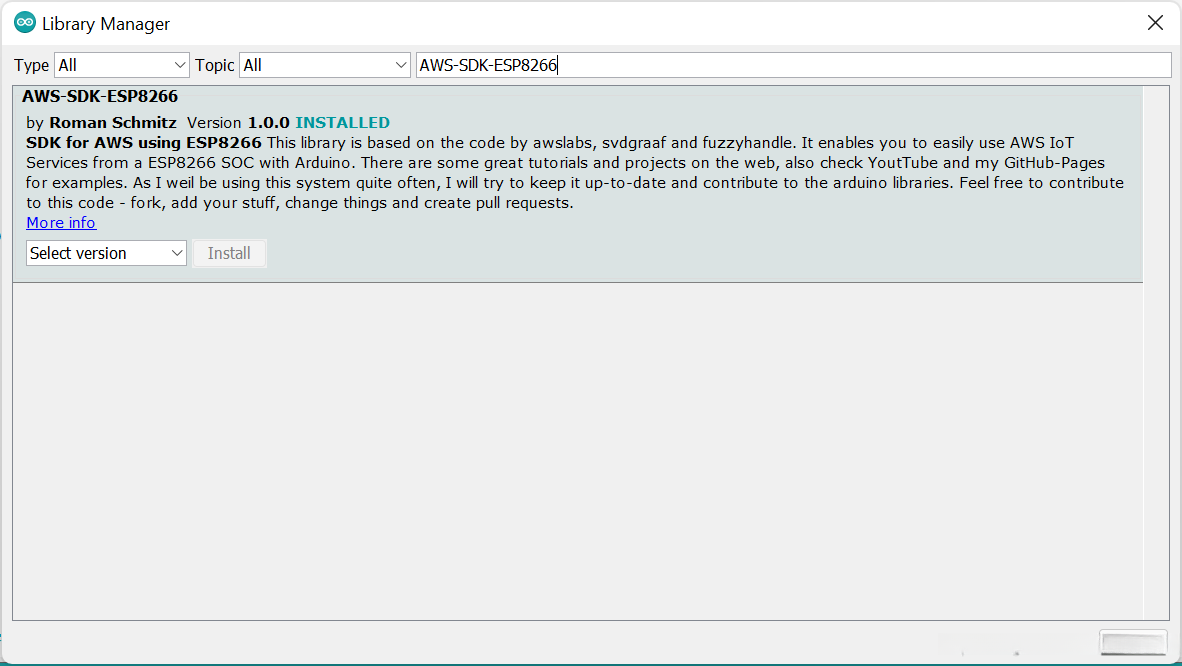The height and width of the screenshot is (666, 1182).
Task: Click the INSTALLED status label
Action: click(343, 122)
